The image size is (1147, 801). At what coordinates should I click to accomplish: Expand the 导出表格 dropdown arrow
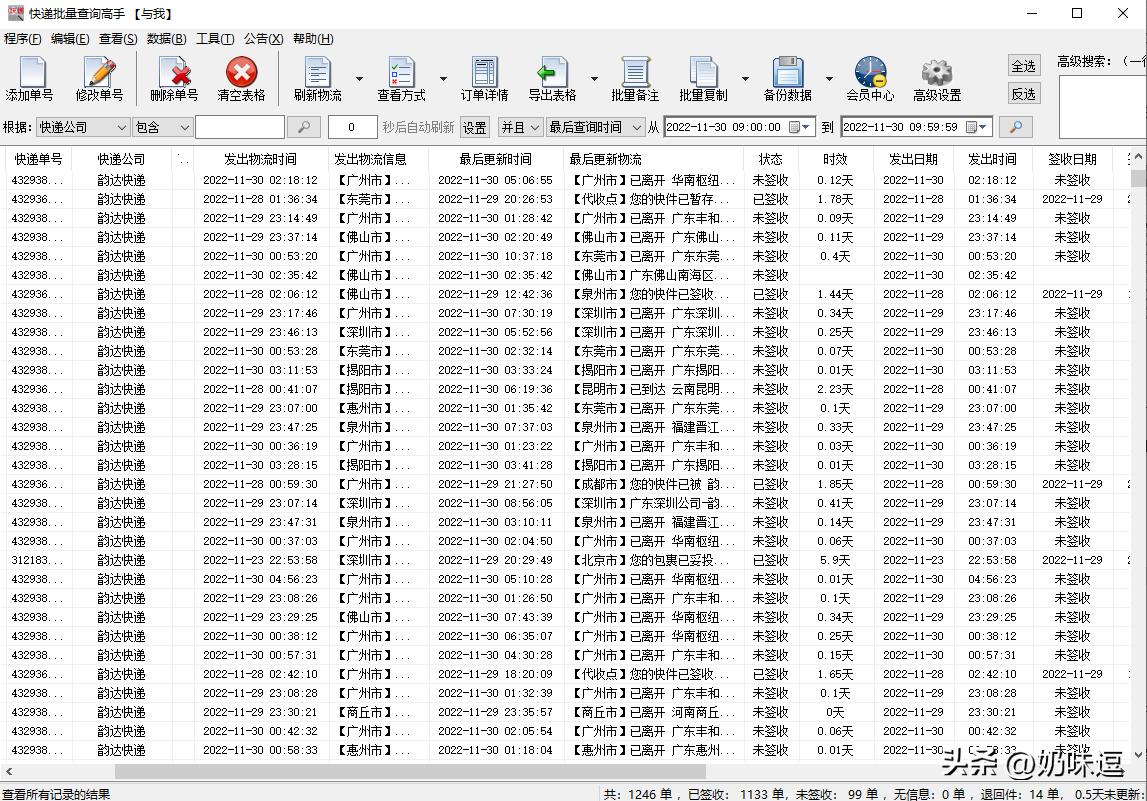click(594, 79)
